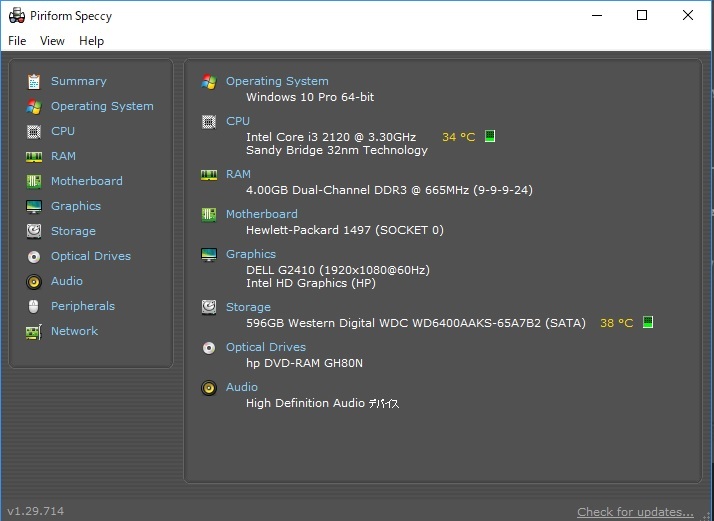
Task: Click the RAM icon in summary panel
Action: pos(209,175)
